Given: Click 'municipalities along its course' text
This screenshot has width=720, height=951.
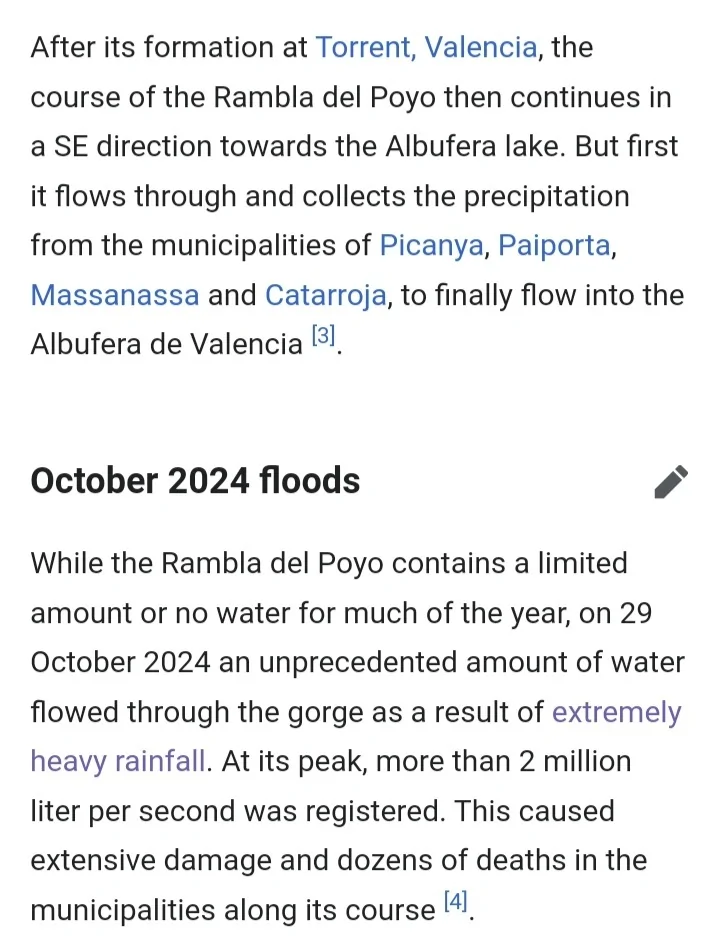Looking at the screenshot, I should (232, 910).
